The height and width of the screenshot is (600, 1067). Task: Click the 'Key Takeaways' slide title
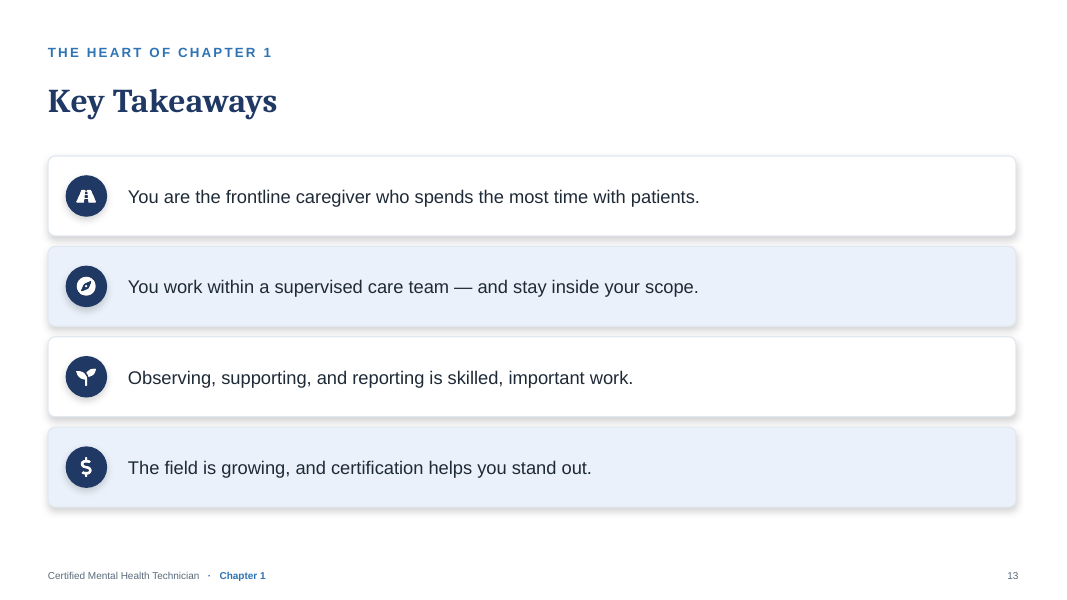click(162, 102)
